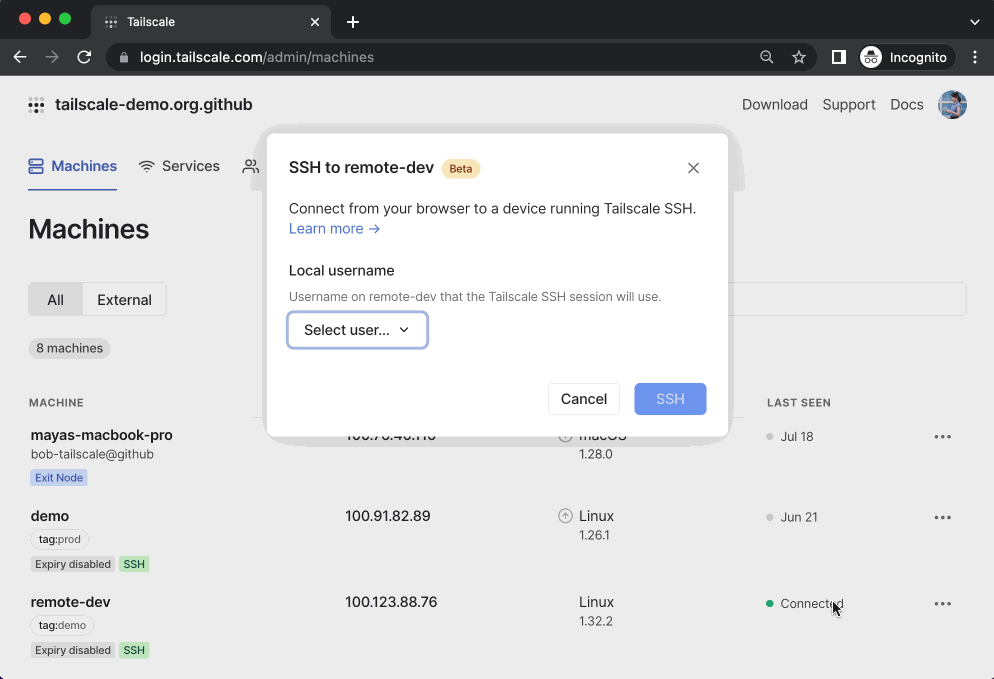The image size is (994, 679).
Task: Switch to the Machines tab
Action: pyautogui.click(x=72, y=166)
